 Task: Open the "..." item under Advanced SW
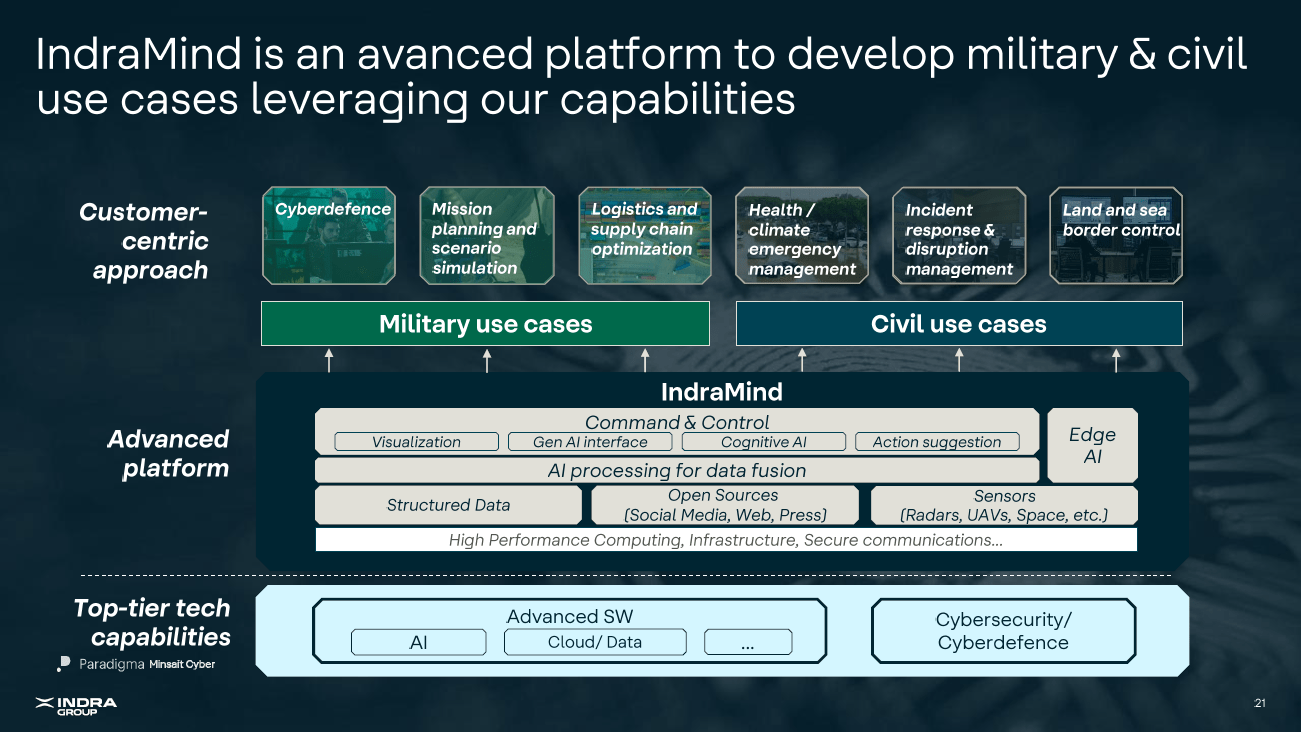pyautogui.click(x=748, y=642)
